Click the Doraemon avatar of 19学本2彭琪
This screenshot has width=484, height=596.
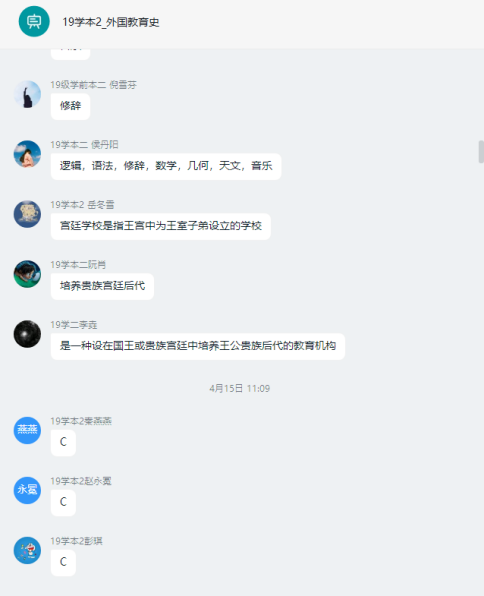27,550
